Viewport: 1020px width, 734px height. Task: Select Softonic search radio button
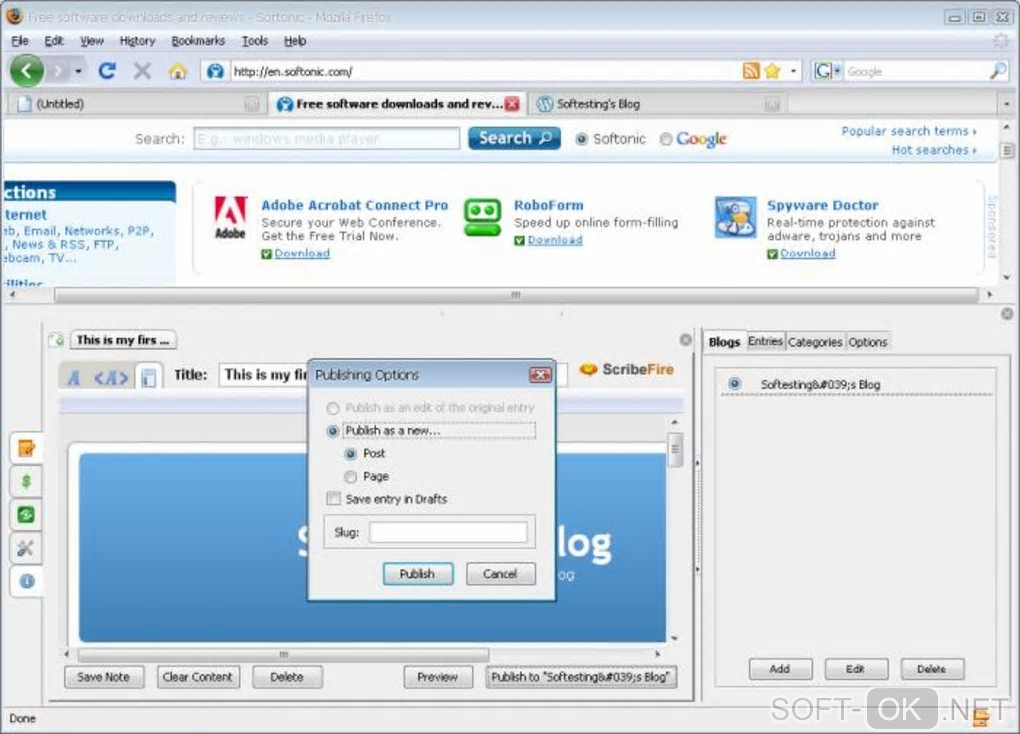pos(582,139)
